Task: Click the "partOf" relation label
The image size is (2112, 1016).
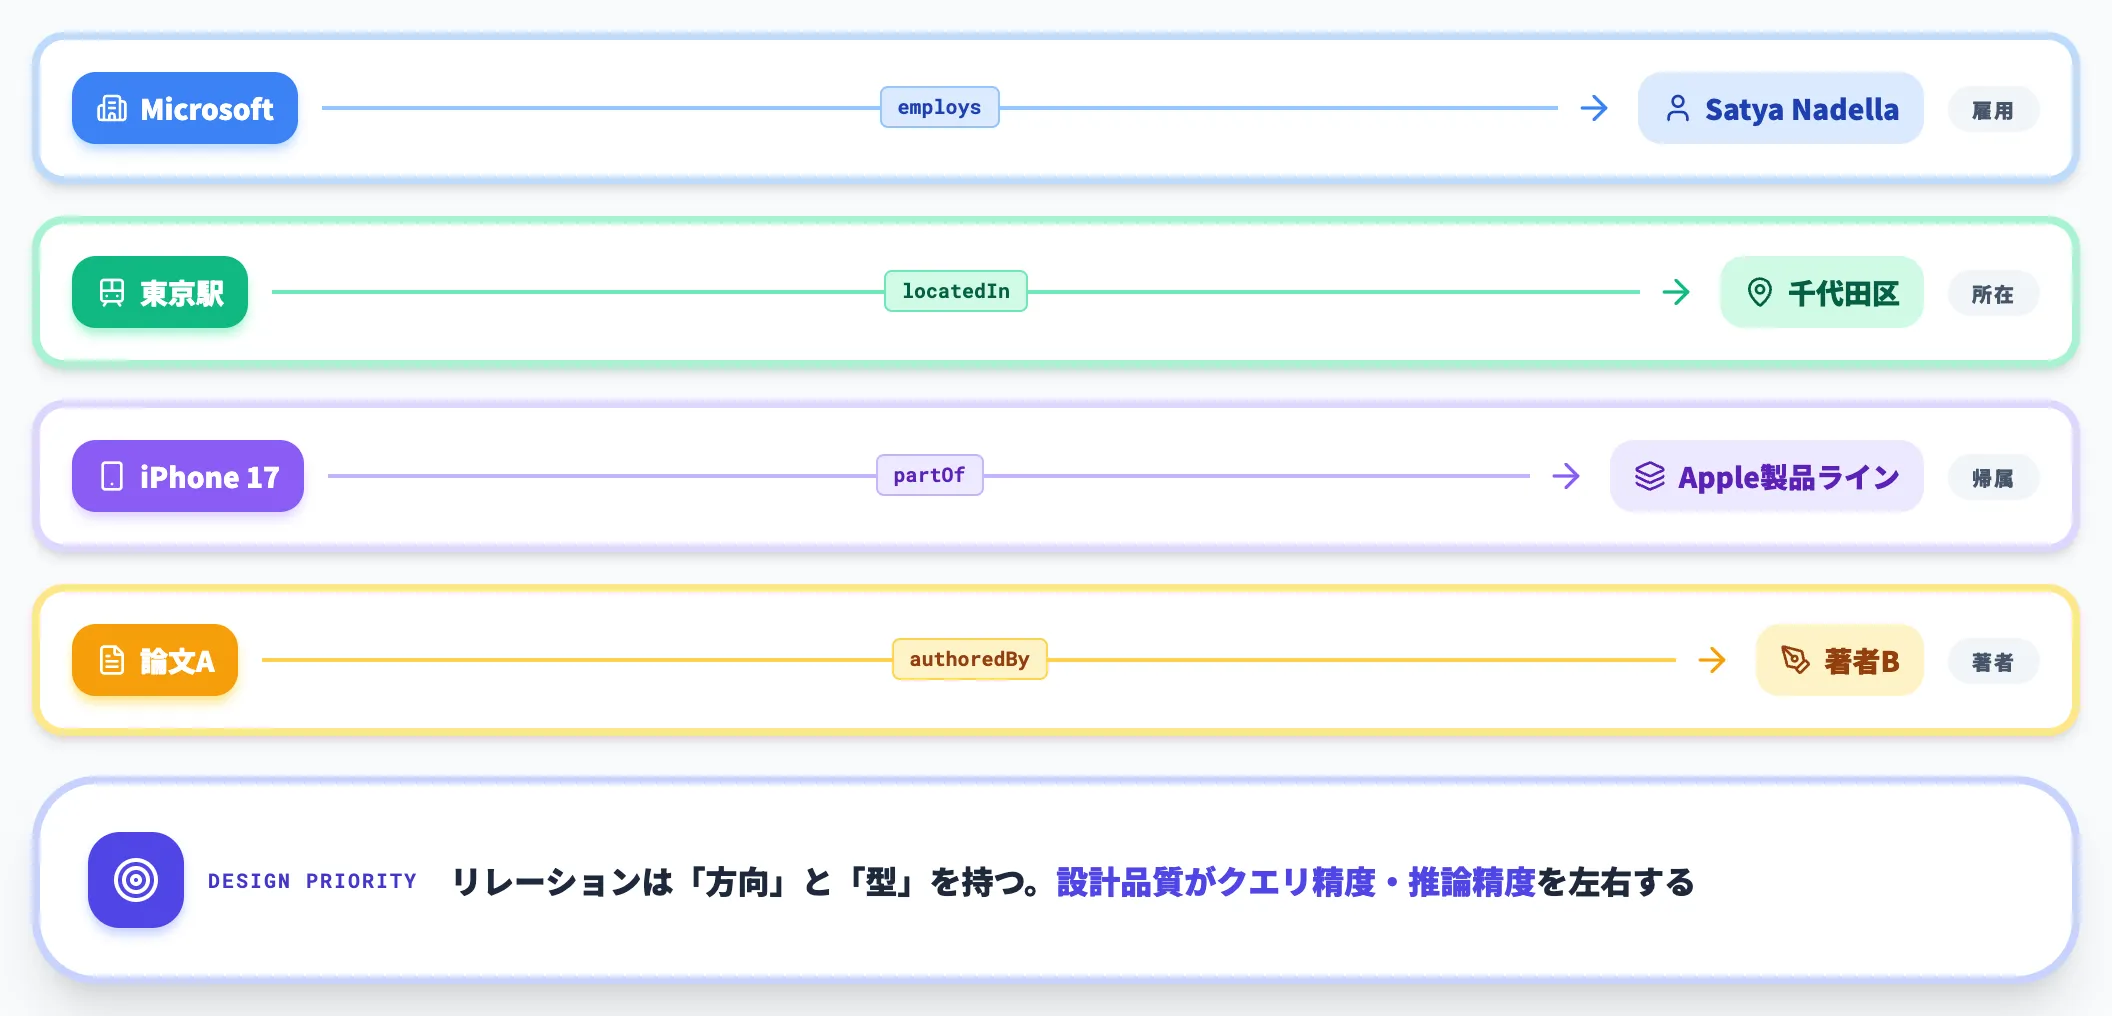Action: [x=930, y=475]
